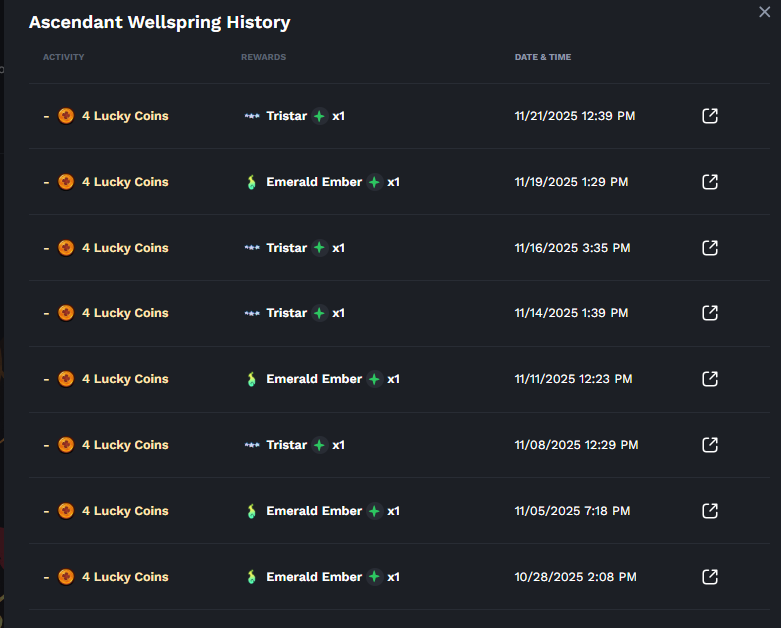Click Lucky Coin icon in 11/08/2025 row

pos(66,445)
